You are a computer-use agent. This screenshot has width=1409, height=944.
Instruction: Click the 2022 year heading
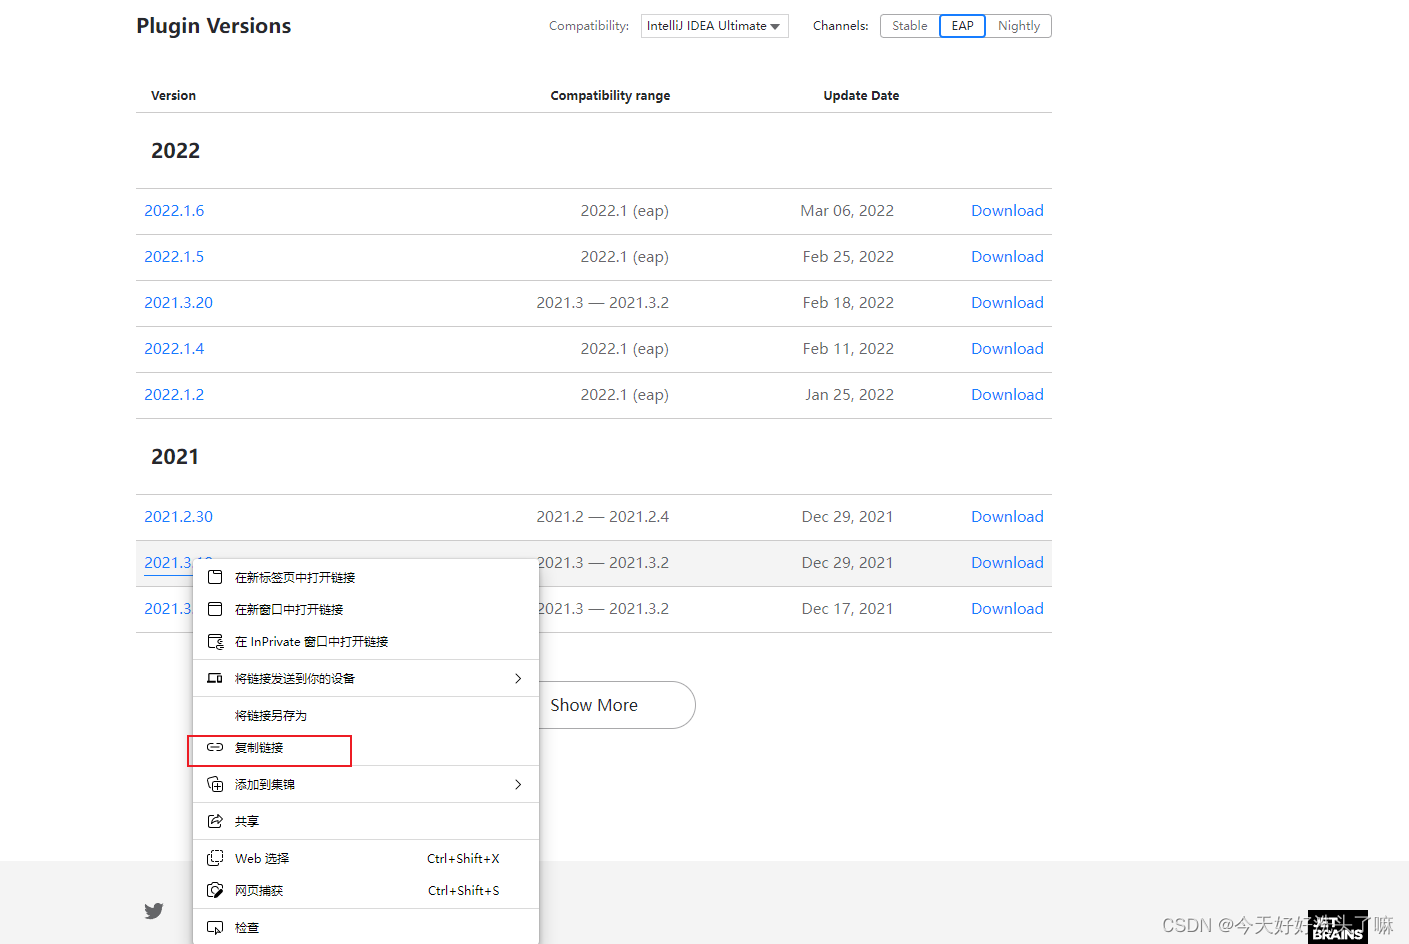tap(175, 150)
